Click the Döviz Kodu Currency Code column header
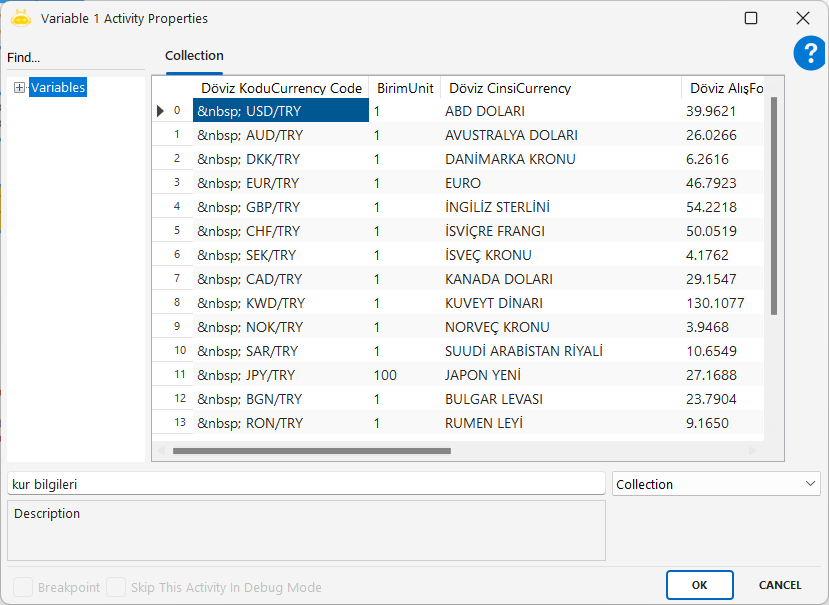This screenshot has height=605, width=829. 281,88
